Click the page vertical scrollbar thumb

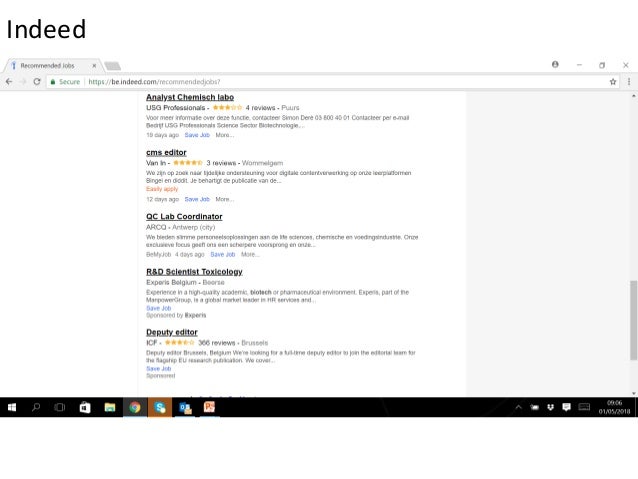(634, 320)
